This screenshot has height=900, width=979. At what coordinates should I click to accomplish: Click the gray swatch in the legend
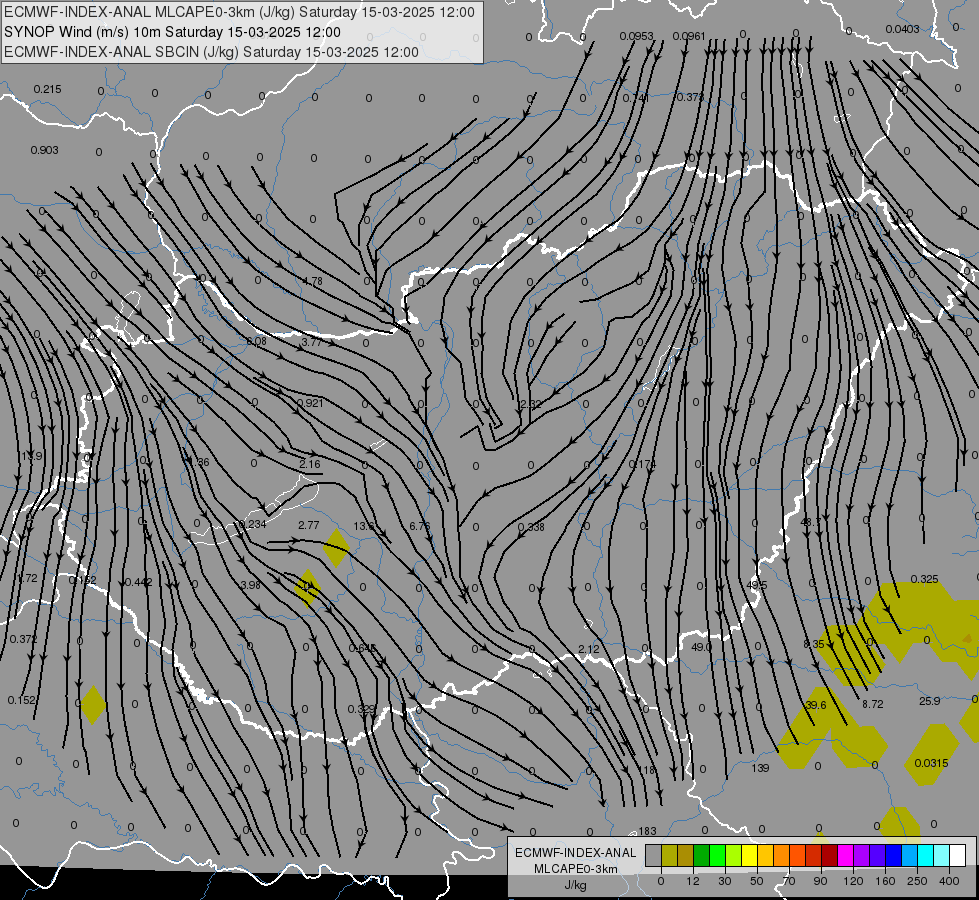pyautogui.click(x=653, y=855)
